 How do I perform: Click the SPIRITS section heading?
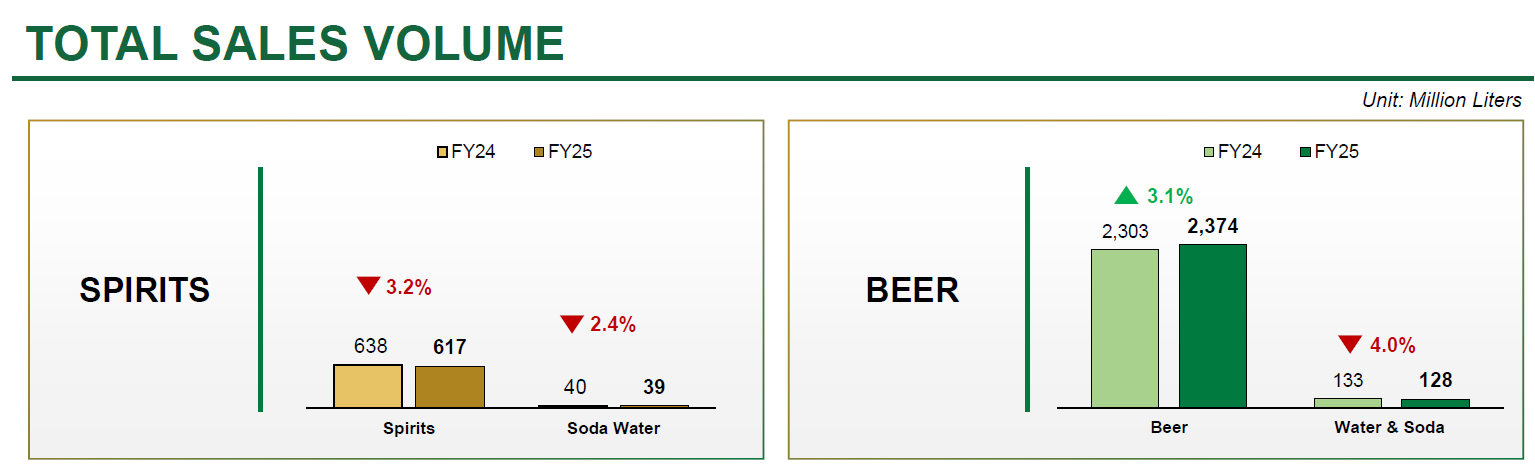145,290
